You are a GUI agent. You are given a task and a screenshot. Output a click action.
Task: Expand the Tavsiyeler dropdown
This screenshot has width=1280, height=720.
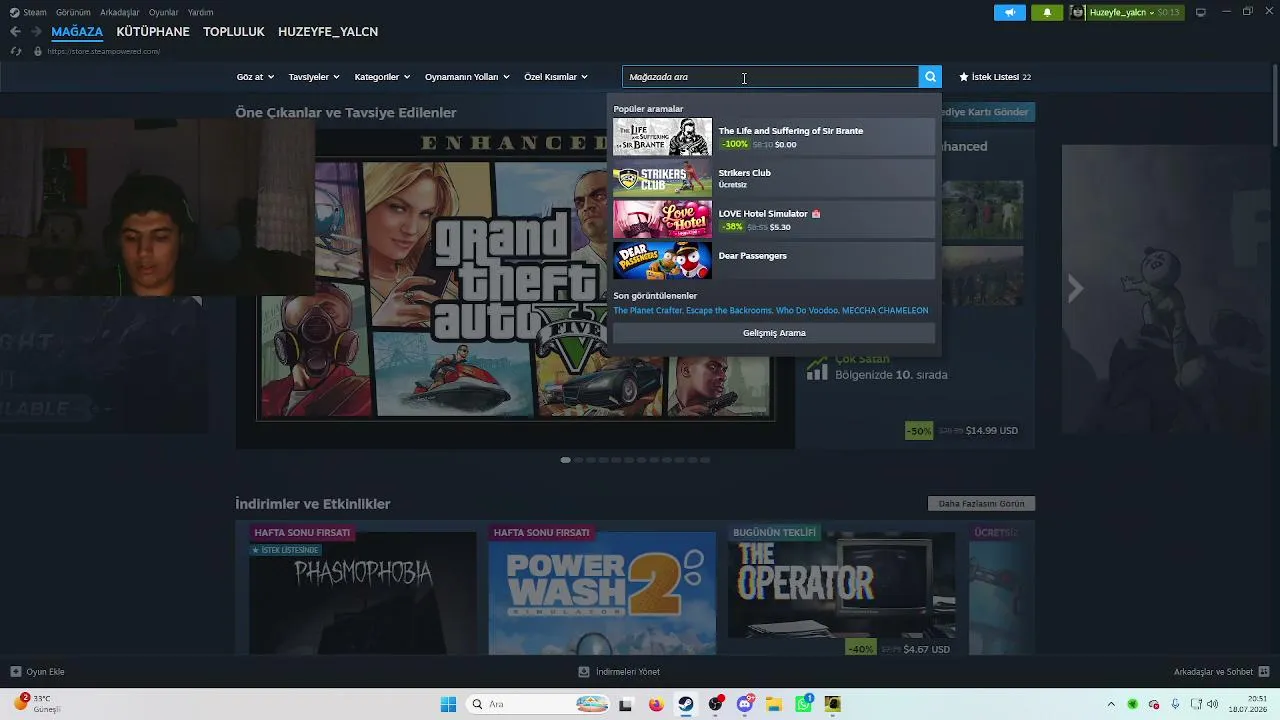tap(314, 77)
